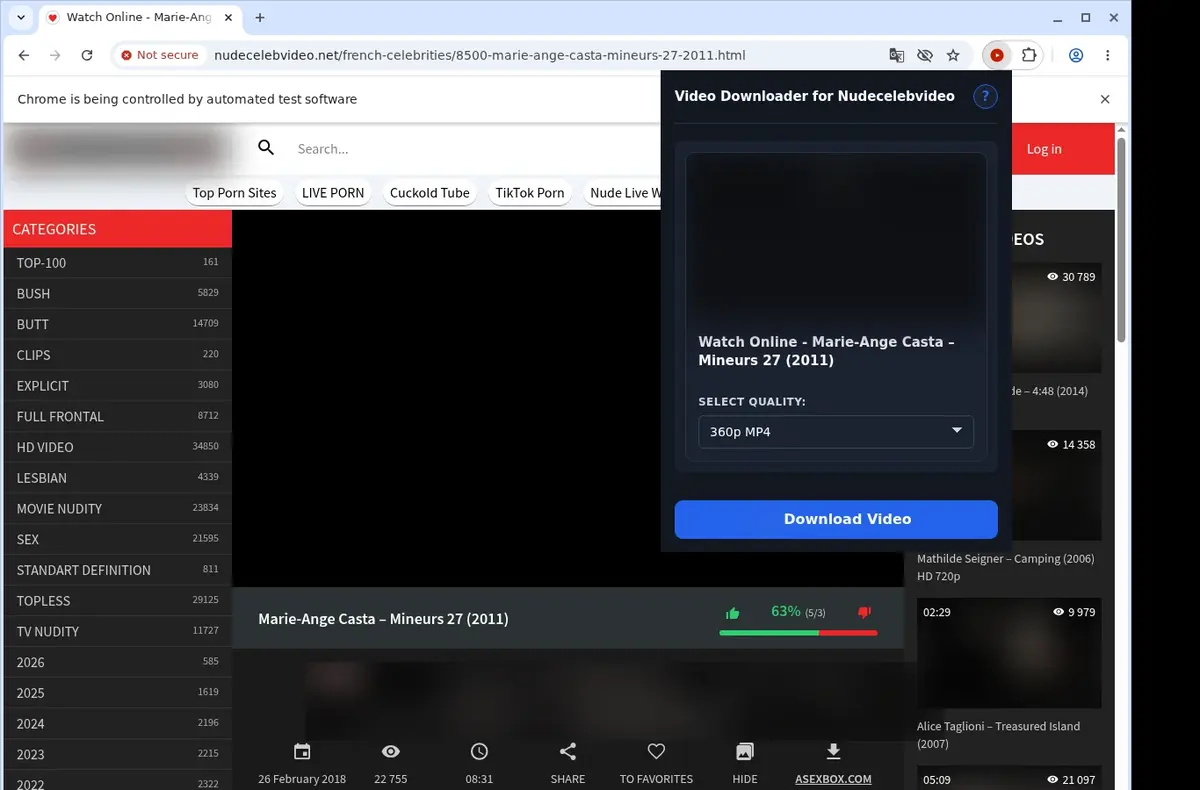Open the thumbnail with 30 789 views
Viewport: 1200px width, 790px height.
point(1056,318)
